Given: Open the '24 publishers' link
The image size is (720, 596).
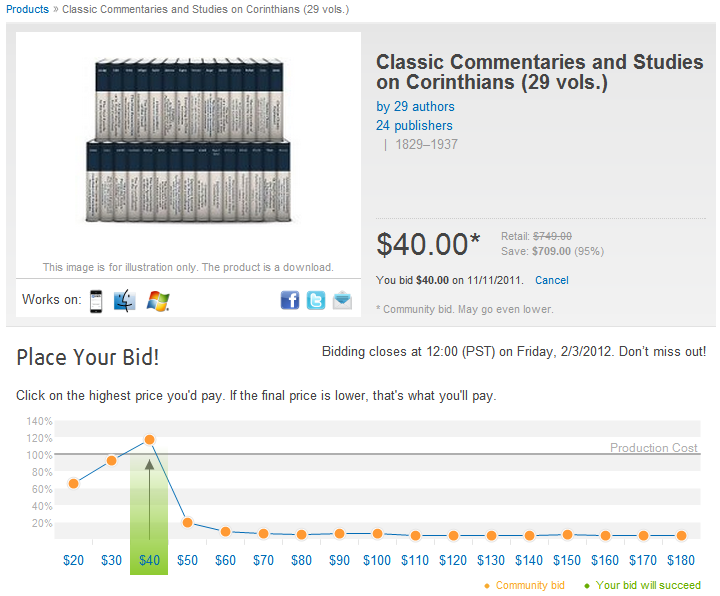Looking at the screenshot, I should [414, 125].
